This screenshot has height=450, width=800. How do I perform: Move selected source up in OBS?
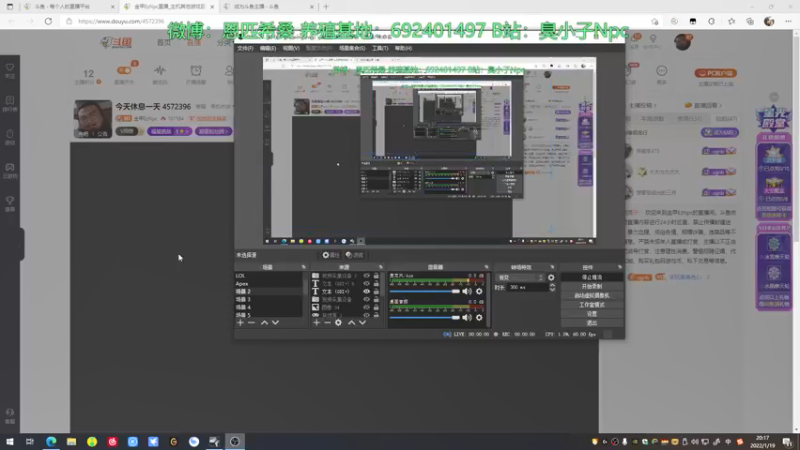(352, 322)
